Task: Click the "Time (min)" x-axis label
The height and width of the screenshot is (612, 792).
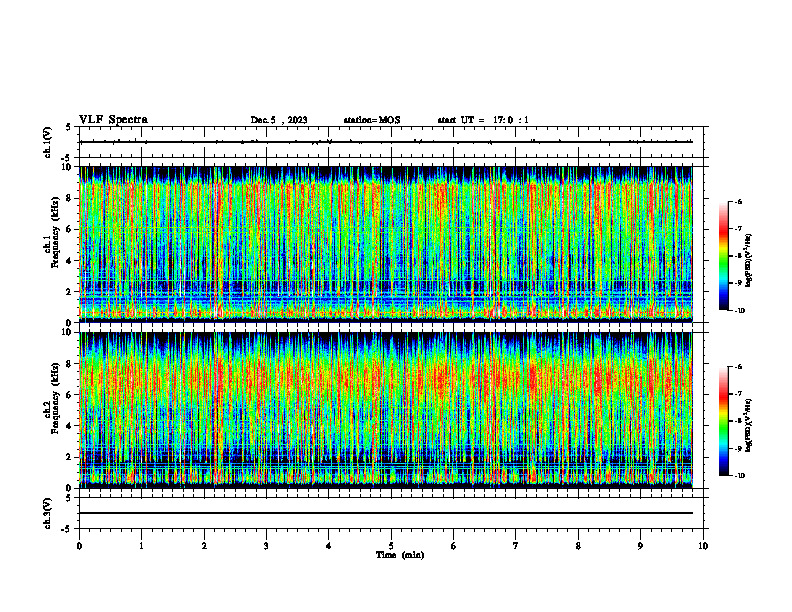Action: (400, 555)
